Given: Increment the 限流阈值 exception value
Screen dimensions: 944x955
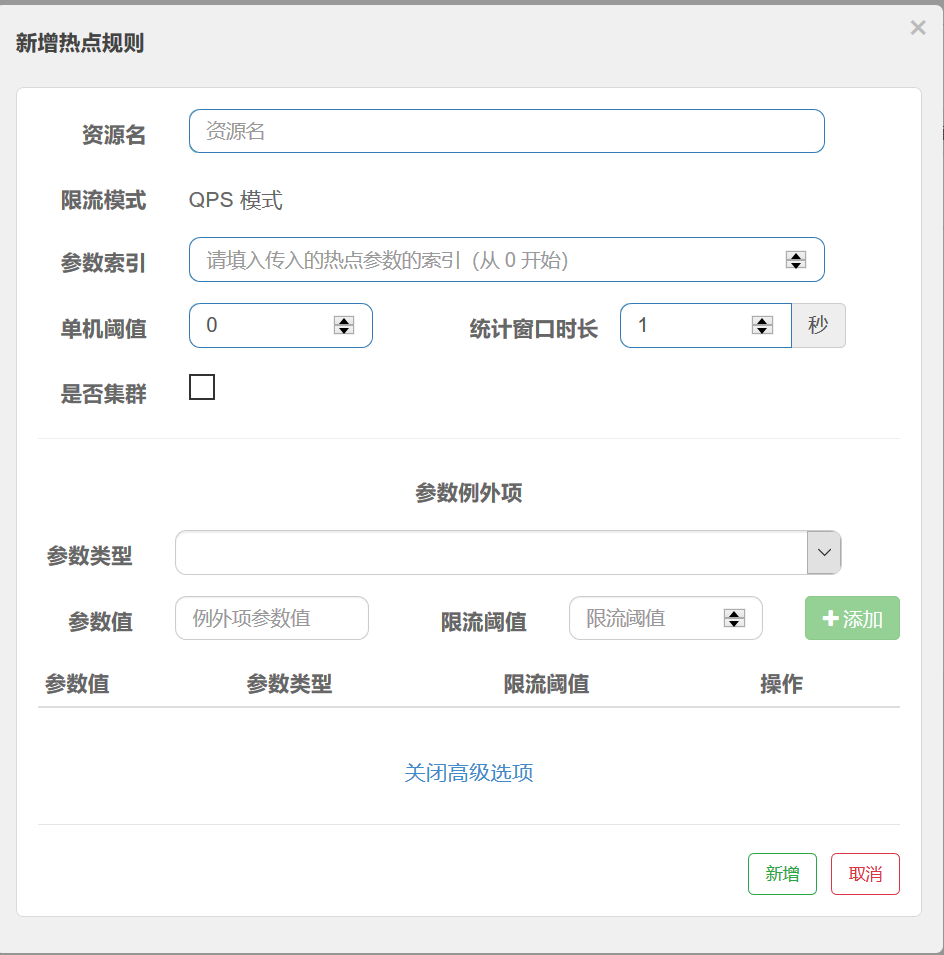Looking at the screenshot, I should [735, 613].
